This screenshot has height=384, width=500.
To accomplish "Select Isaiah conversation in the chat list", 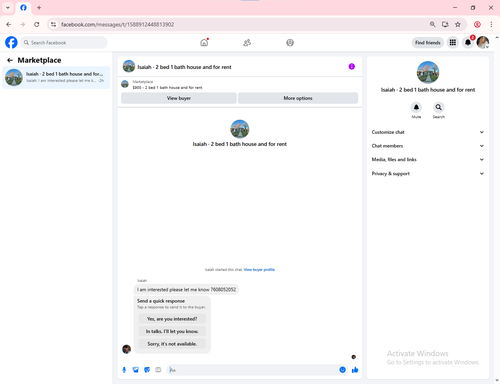I will [x=56, y=77].
